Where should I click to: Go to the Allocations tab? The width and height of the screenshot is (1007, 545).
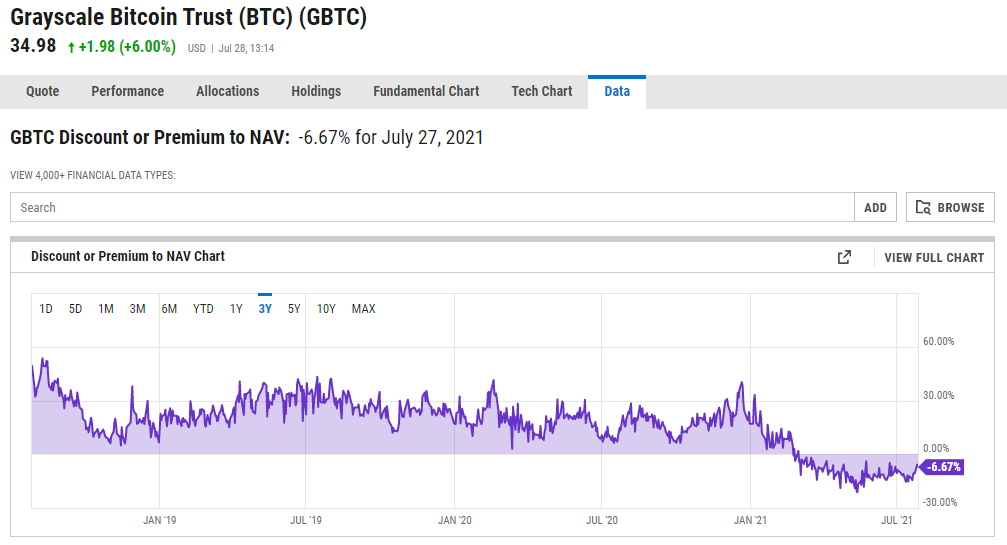coord(227,91)
